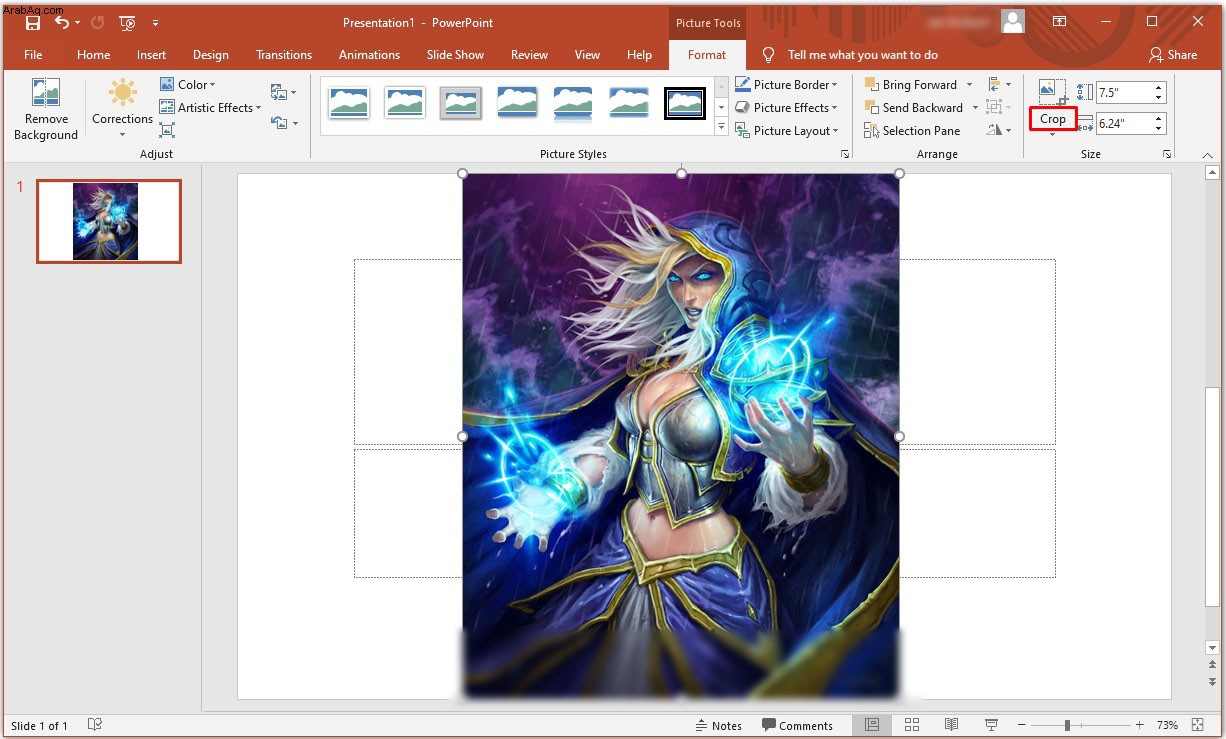Collapse the ribbon with the caret
This screenshot has height=739, width=1226.
pyautogui.click(x=1208, y=155)
